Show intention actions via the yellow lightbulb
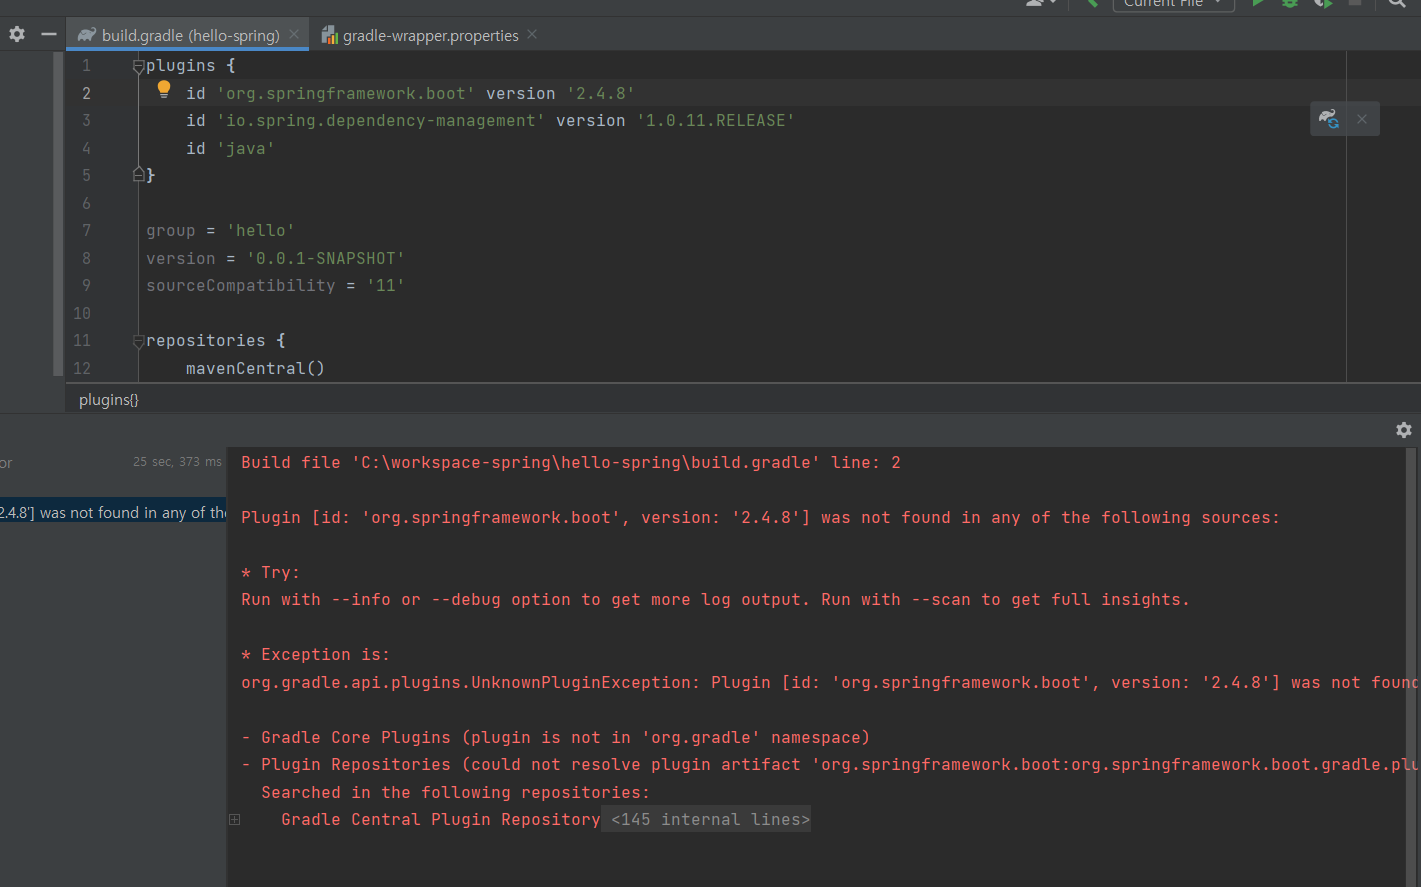The height and width of the screenshot is (887, 1421). [x=164, y=90]
